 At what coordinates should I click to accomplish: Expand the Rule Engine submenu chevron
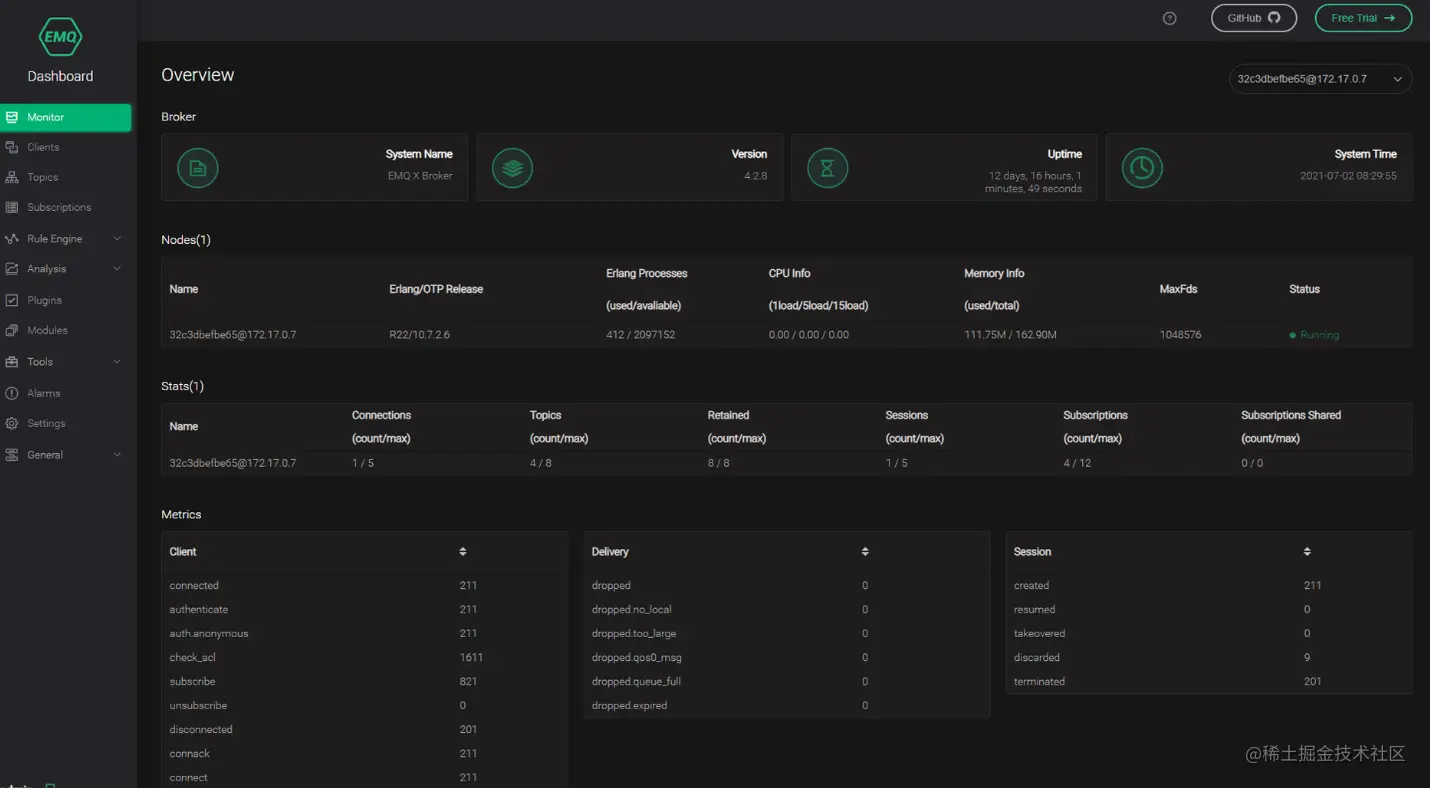tap(117, 239)
